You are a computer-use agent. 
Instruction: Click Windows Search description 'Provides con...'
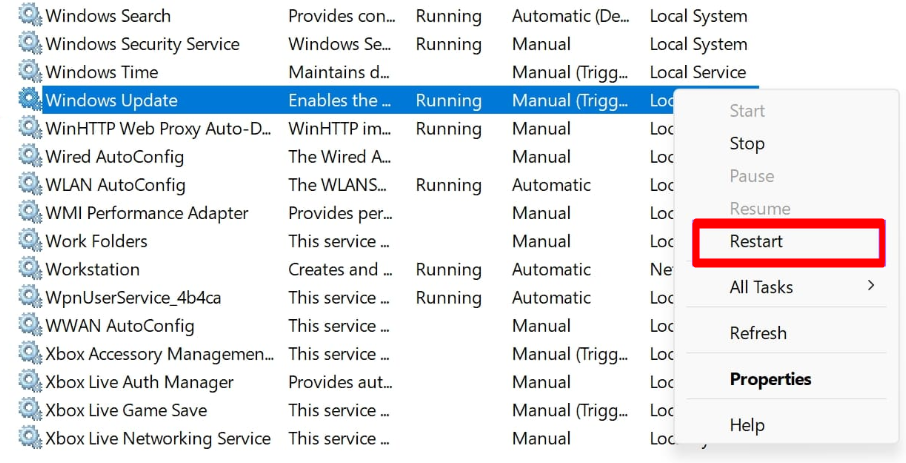(342, 16)
